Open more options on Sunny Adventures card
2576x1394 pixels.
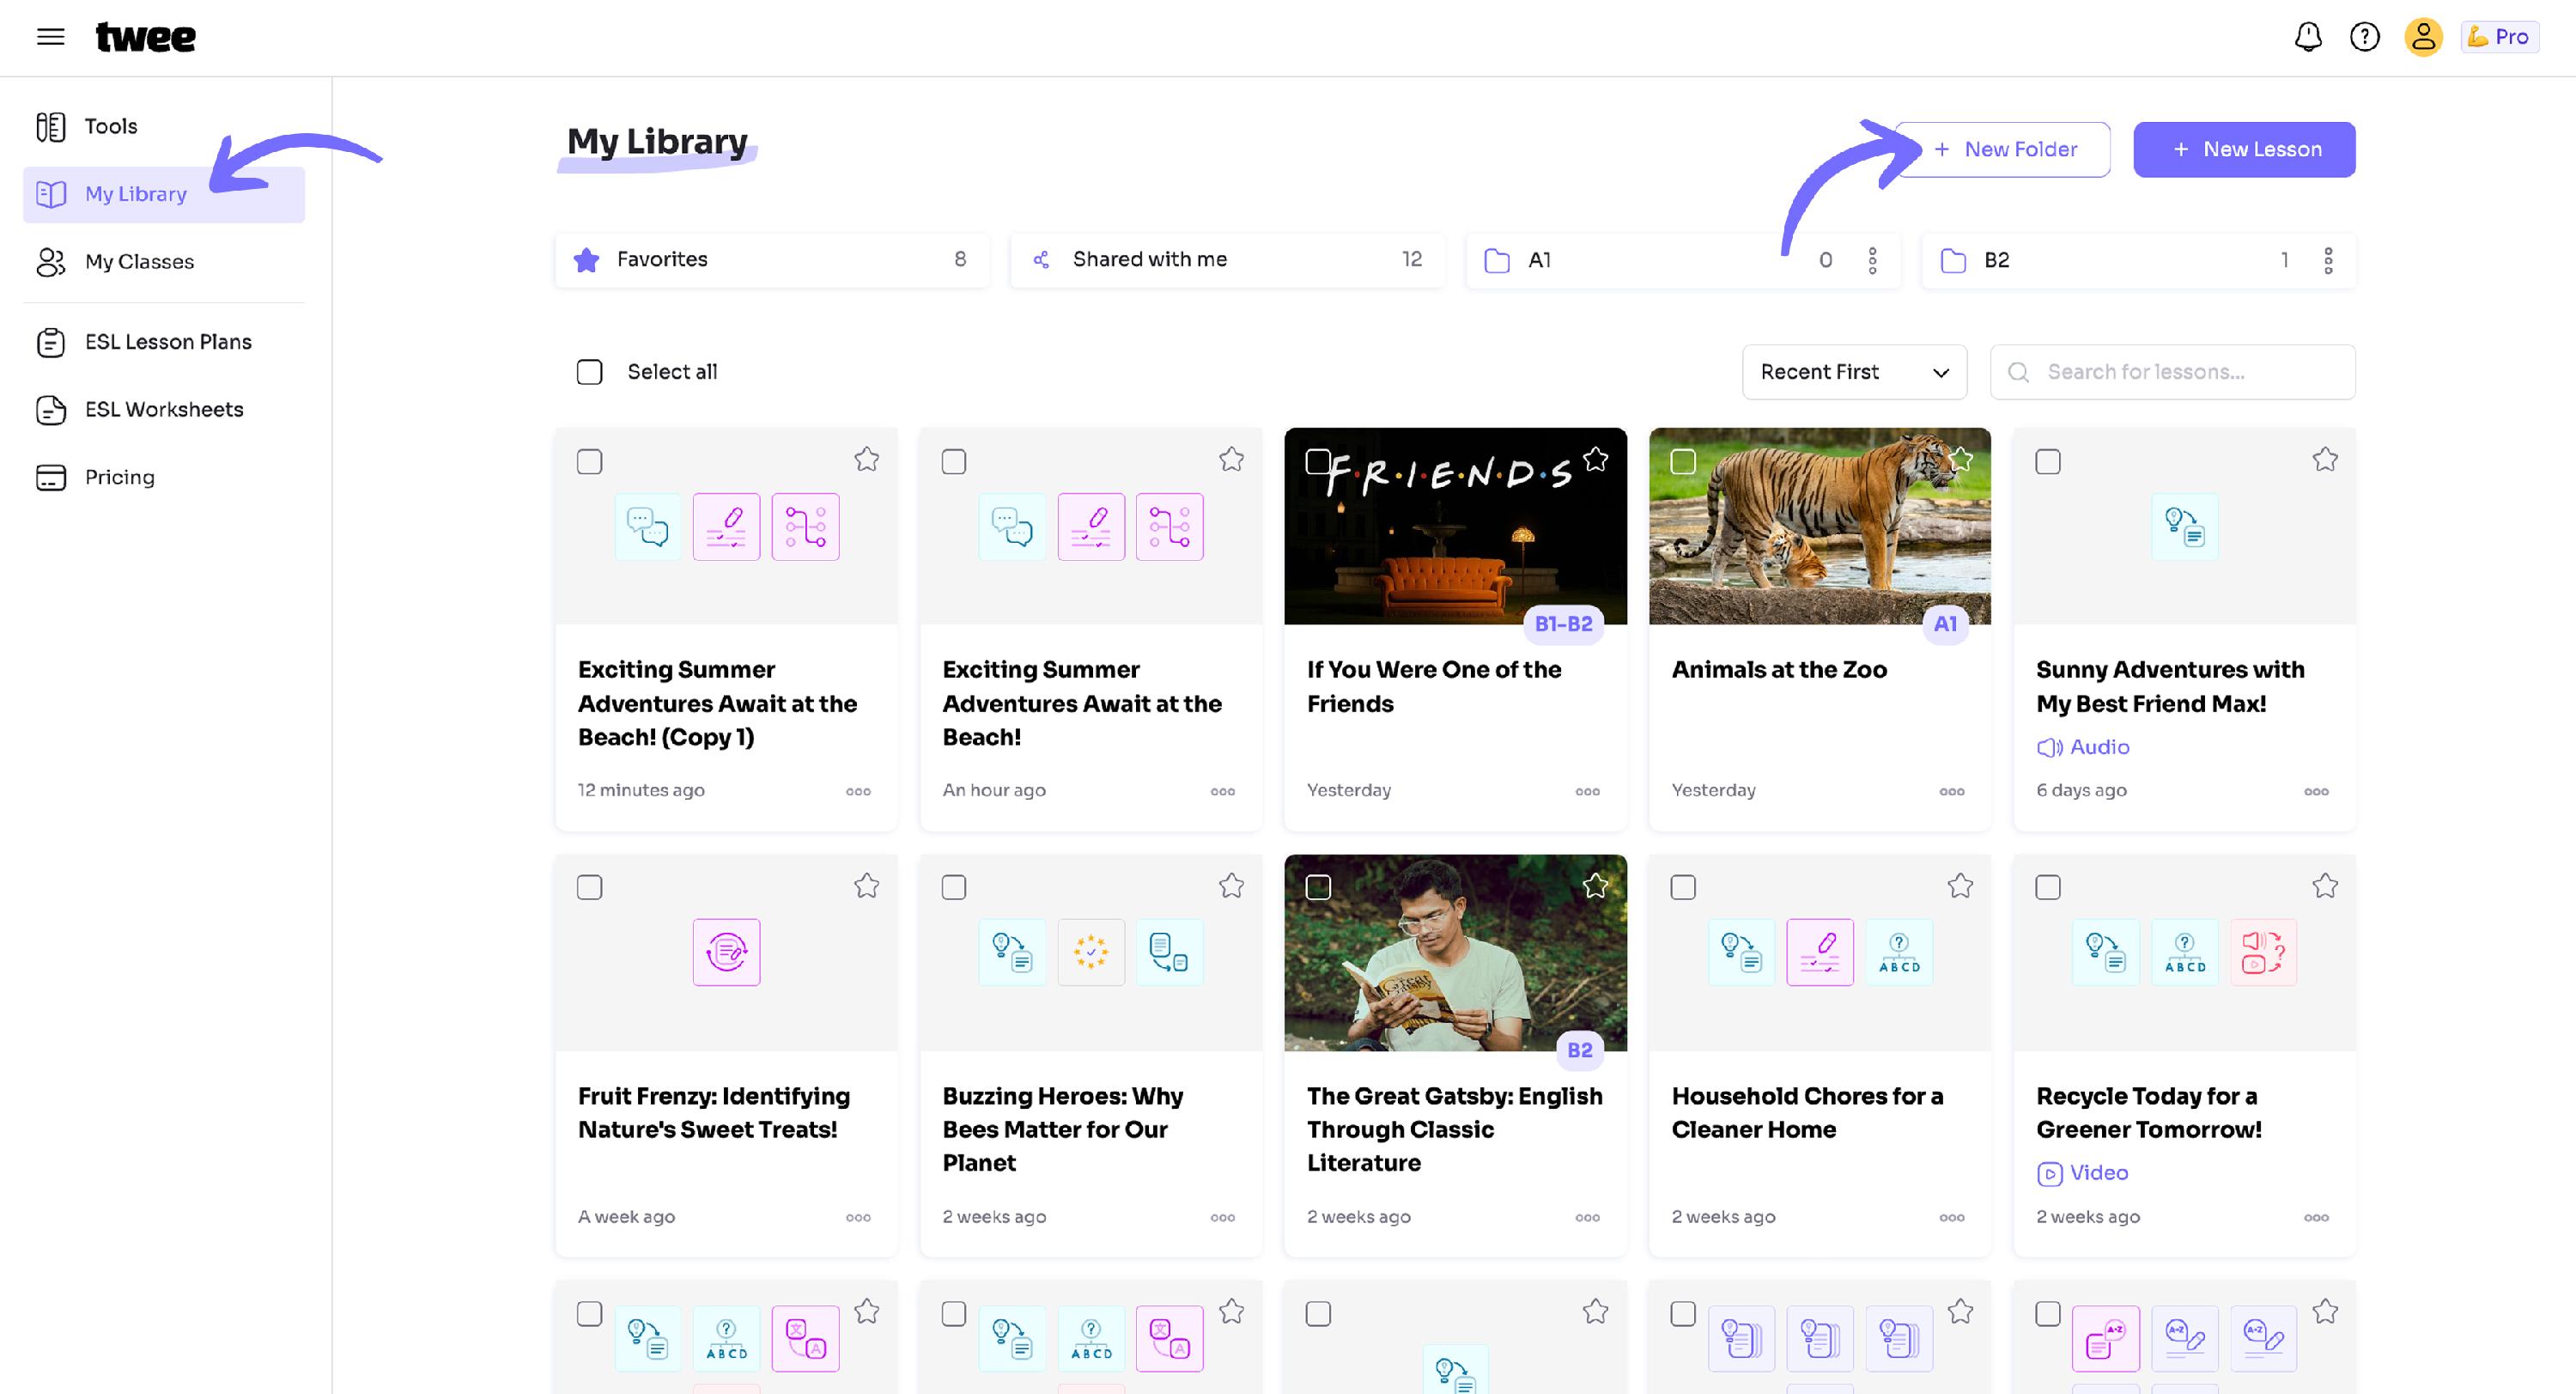[x=2316, y=792]
